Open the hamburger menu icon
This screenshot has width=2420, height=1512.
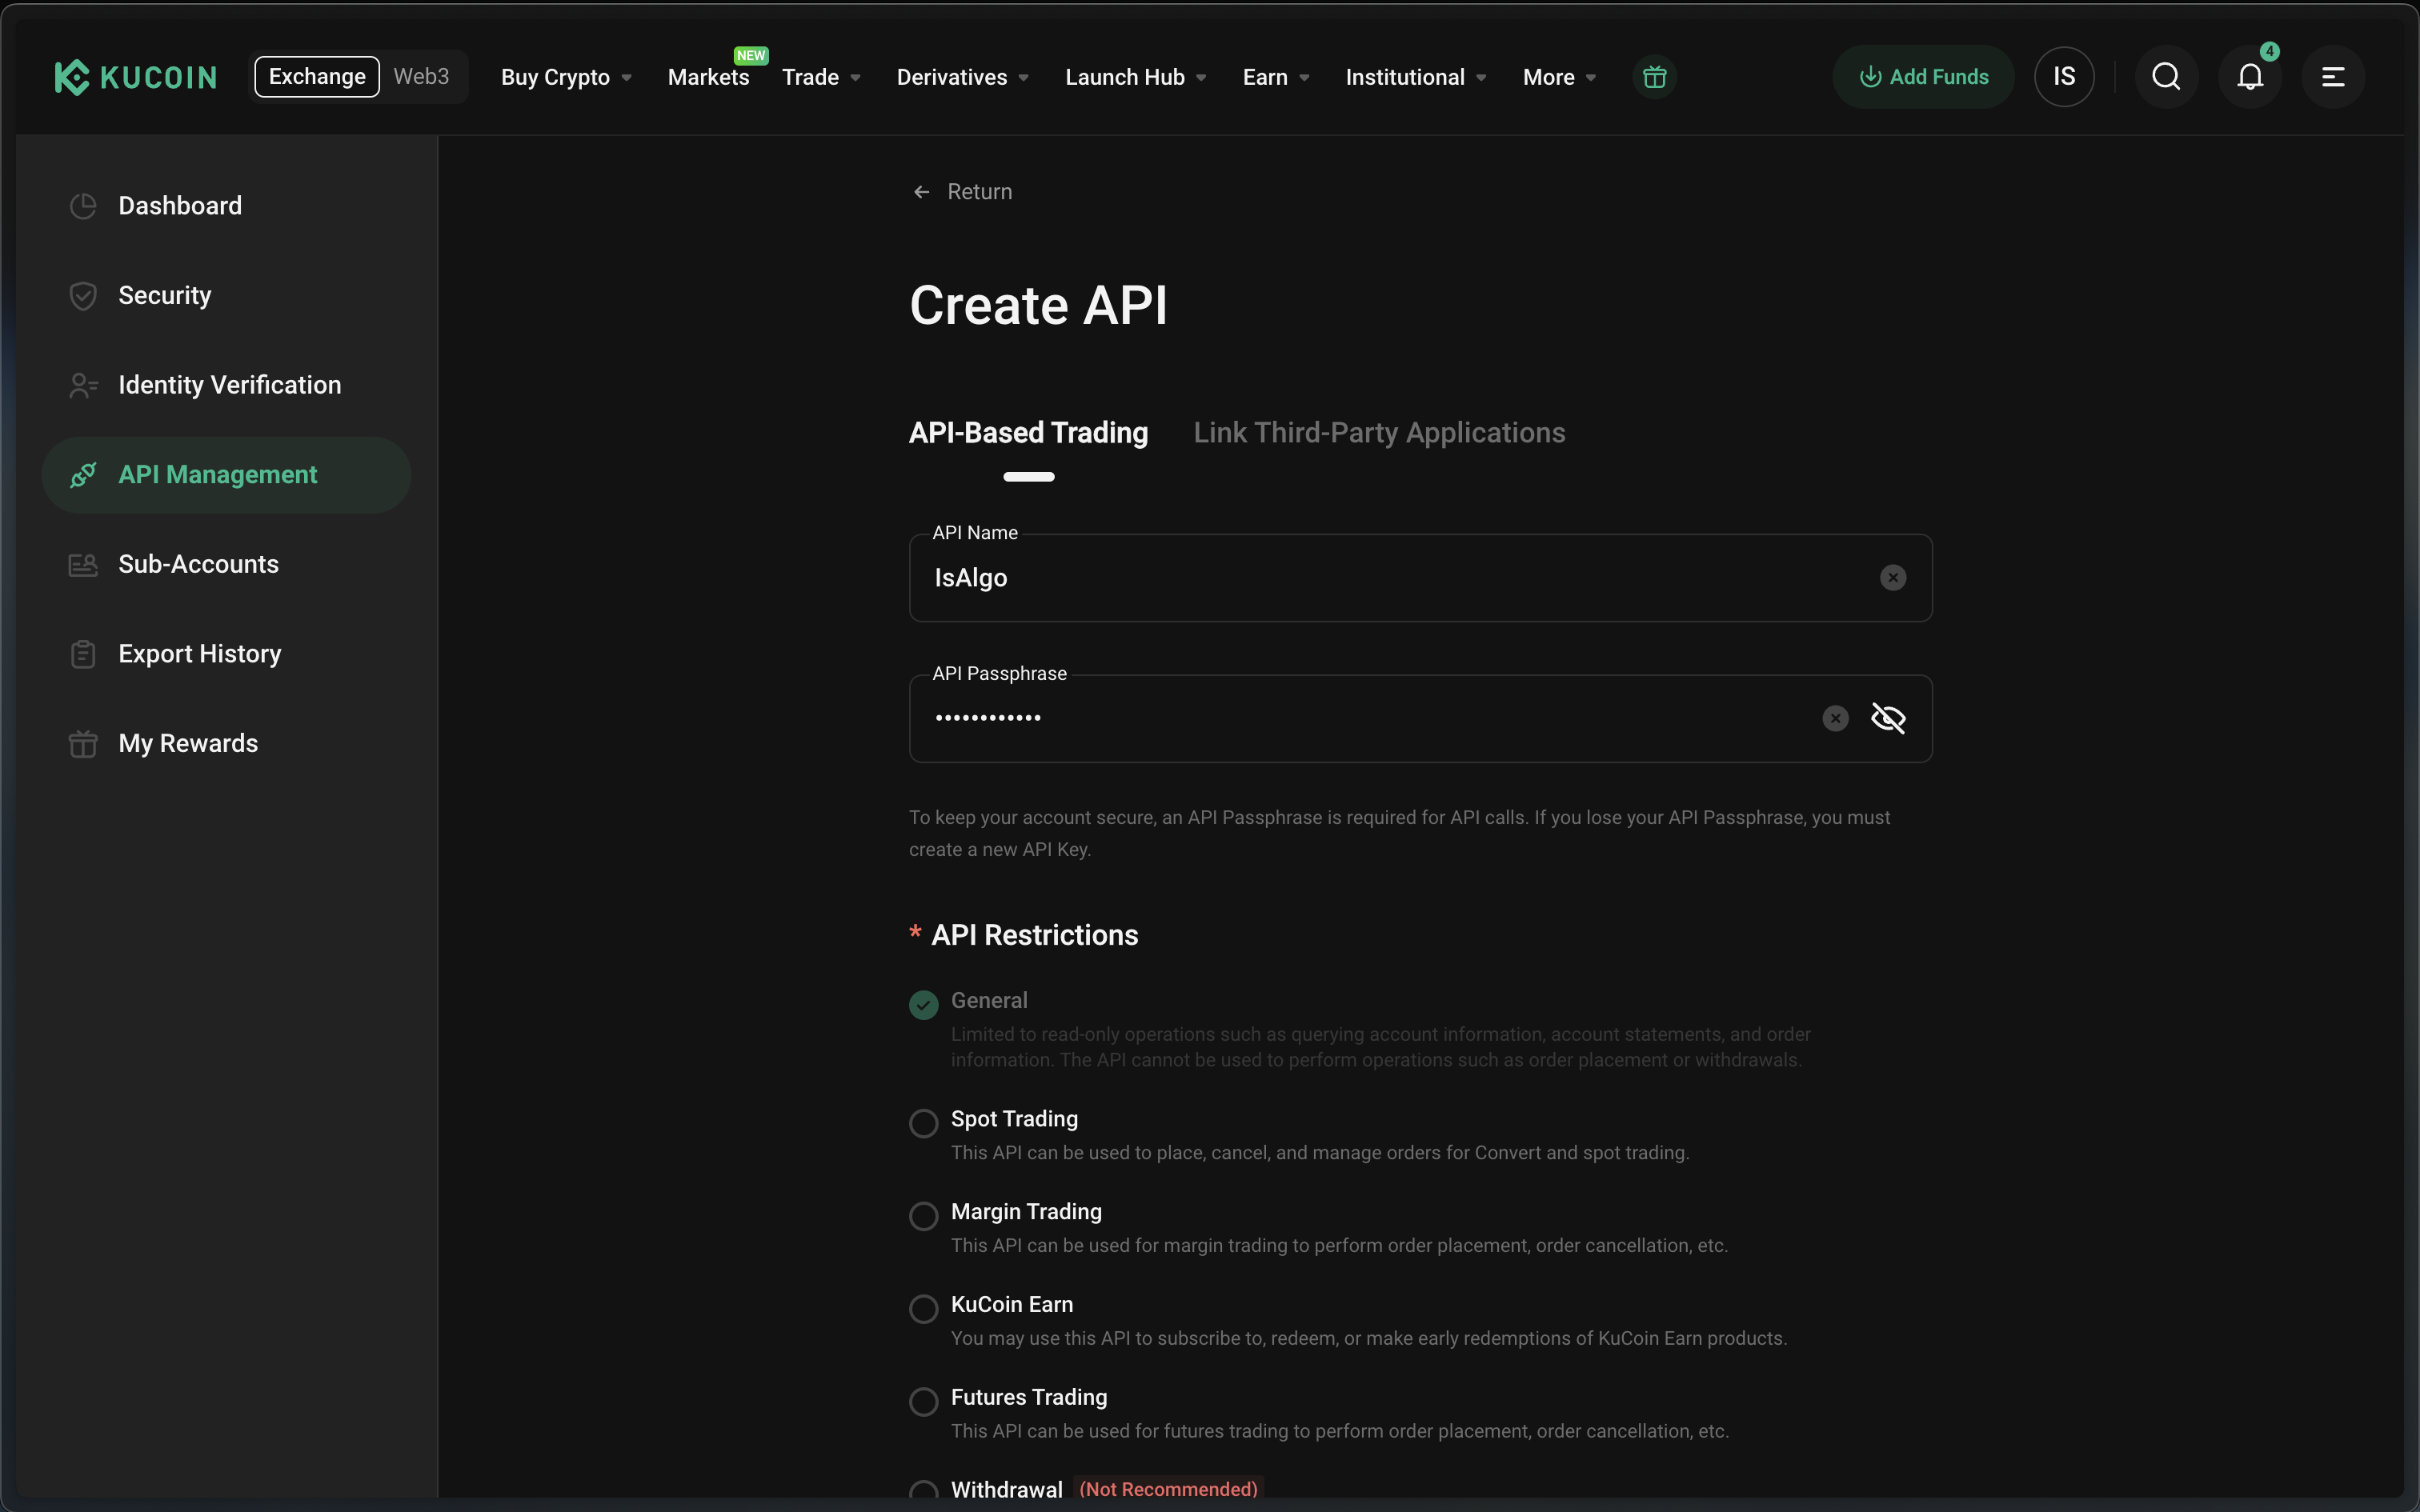coord(2332,77)
